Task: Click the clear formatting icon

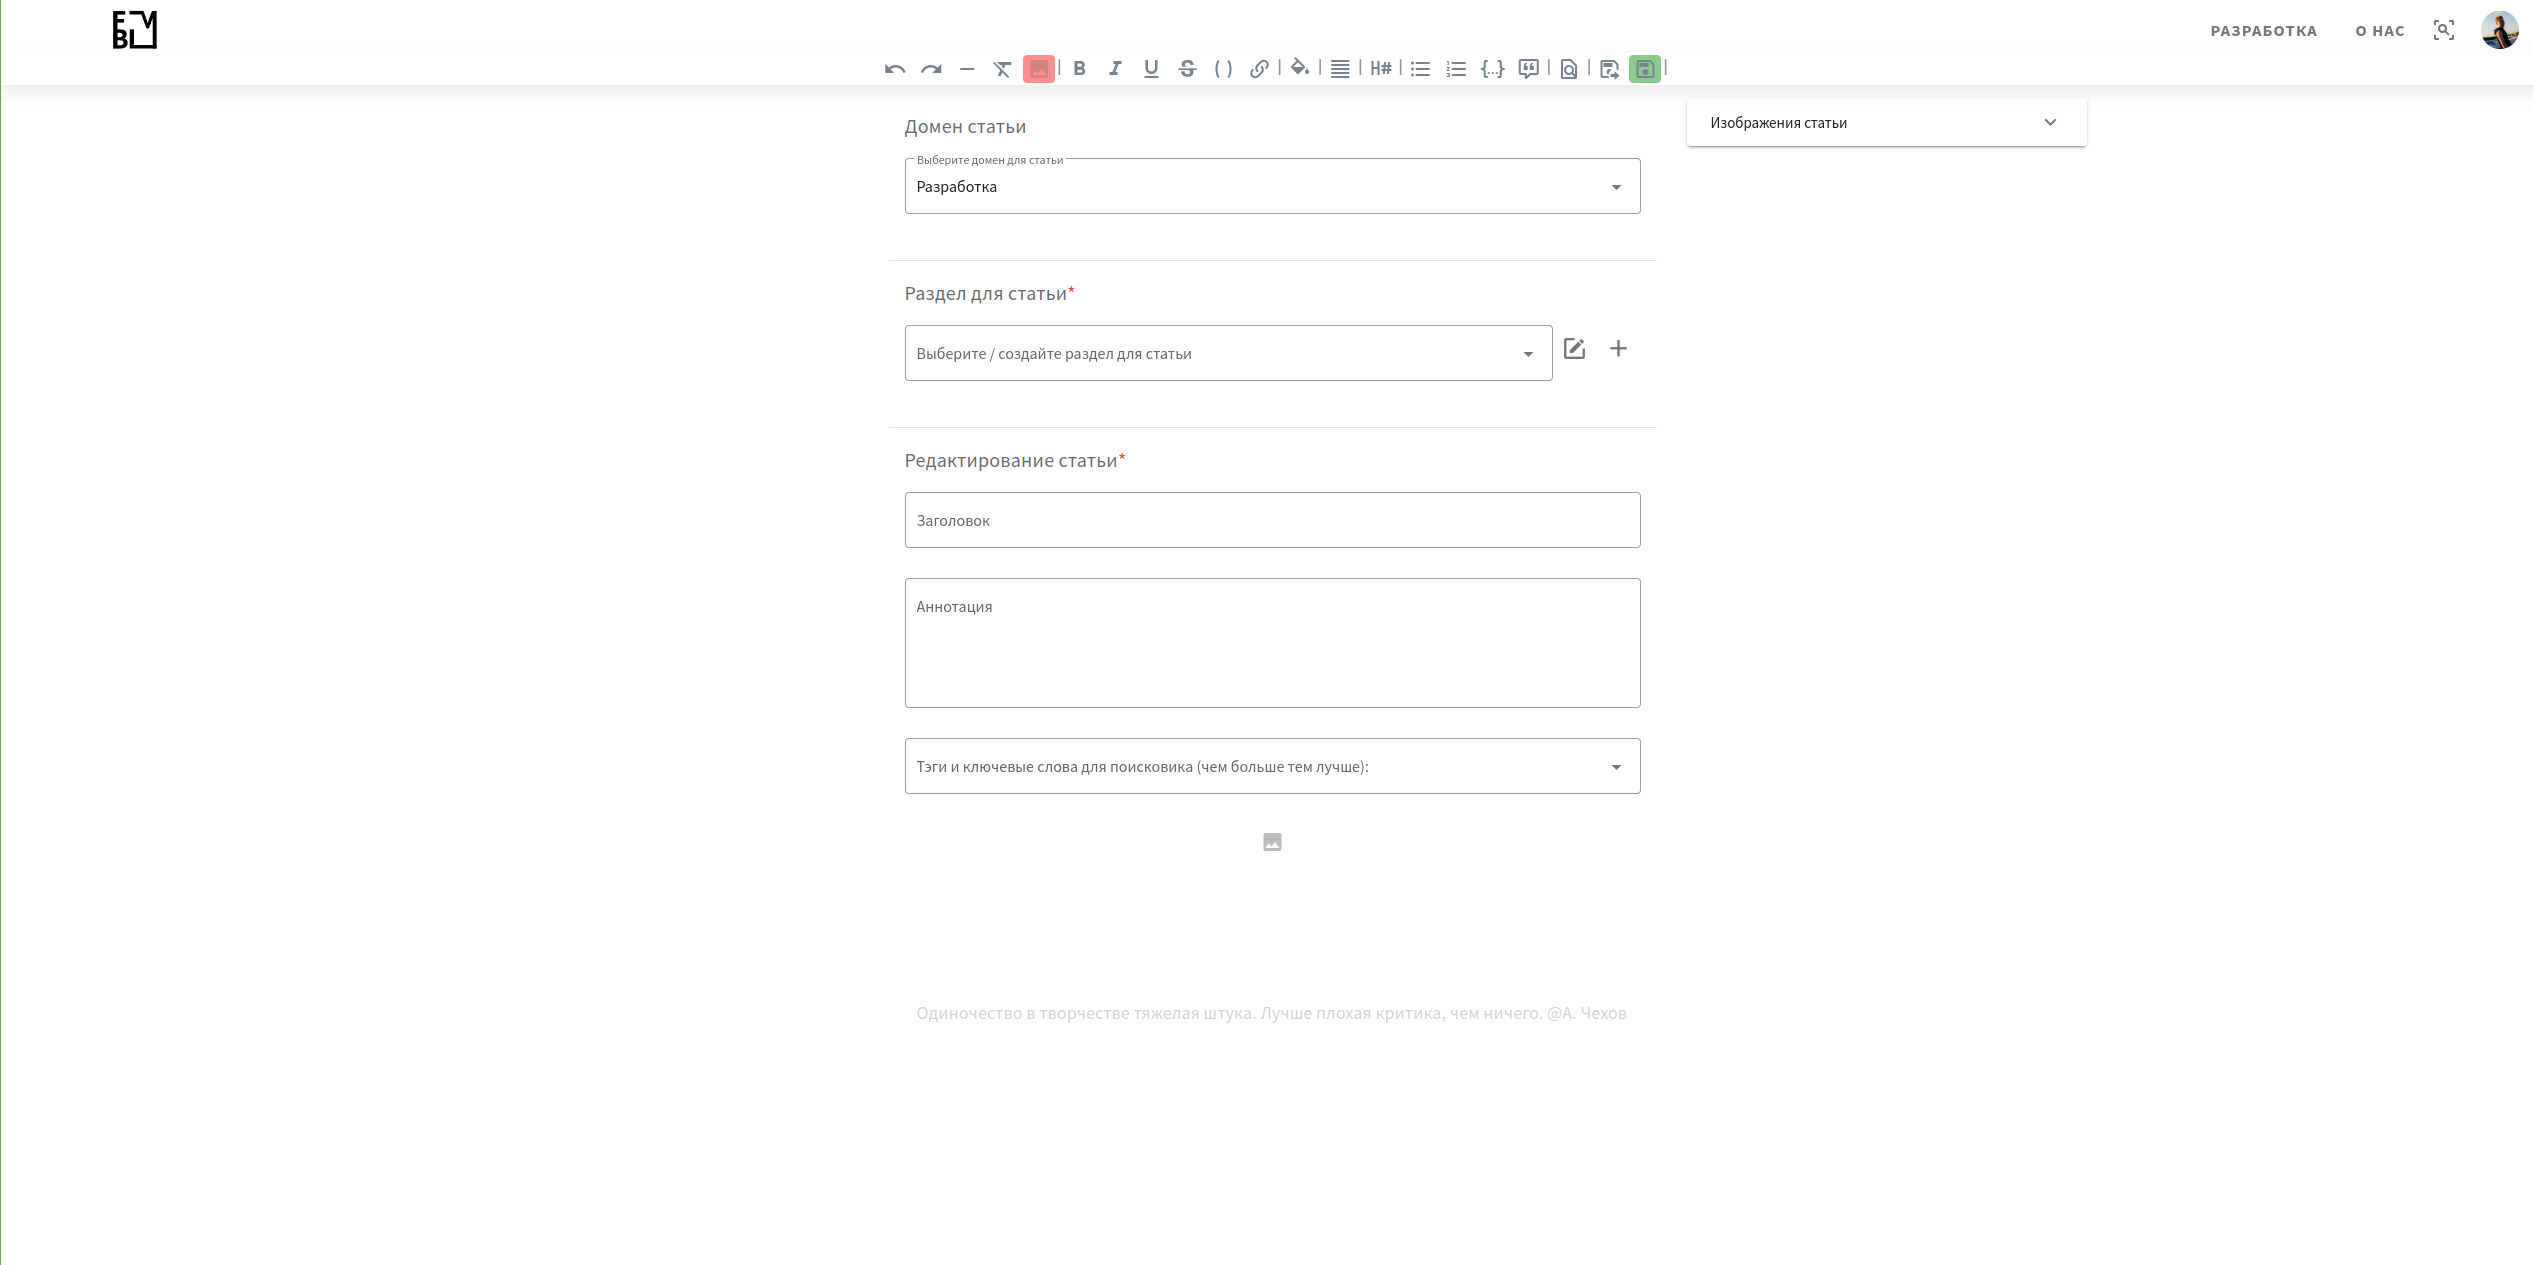Action: [1002, 69]
